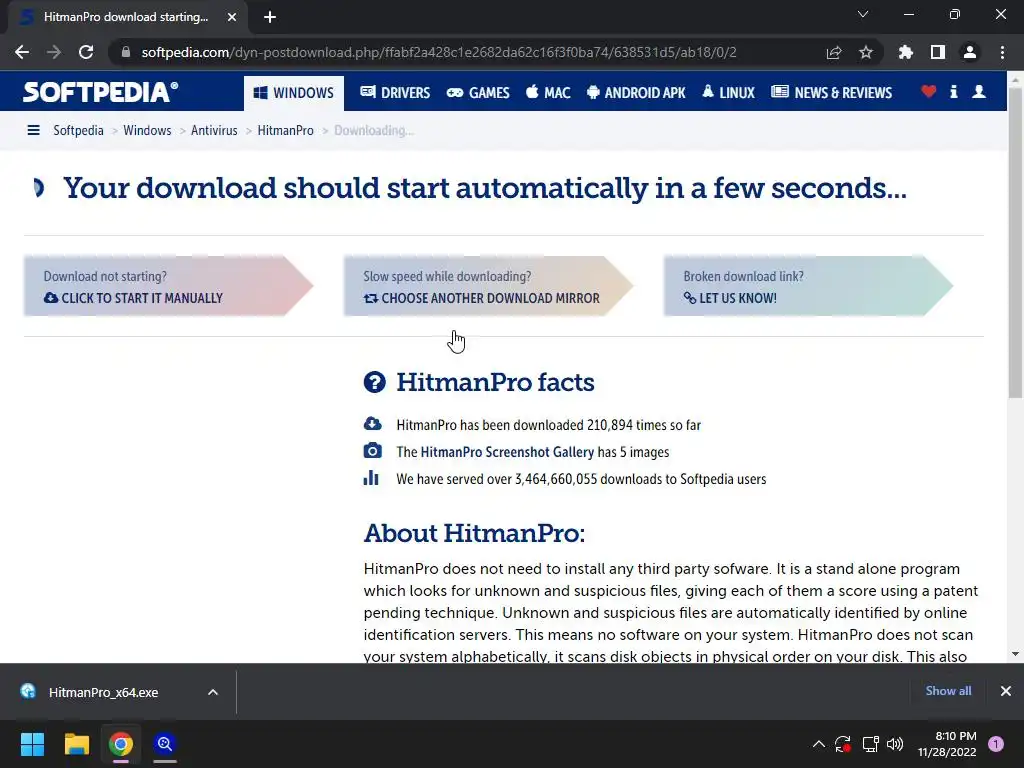Image resolution: width=1024 pixels, height=768 pixels.
Task: Select the Windows category tab
Action: point(293,93)
